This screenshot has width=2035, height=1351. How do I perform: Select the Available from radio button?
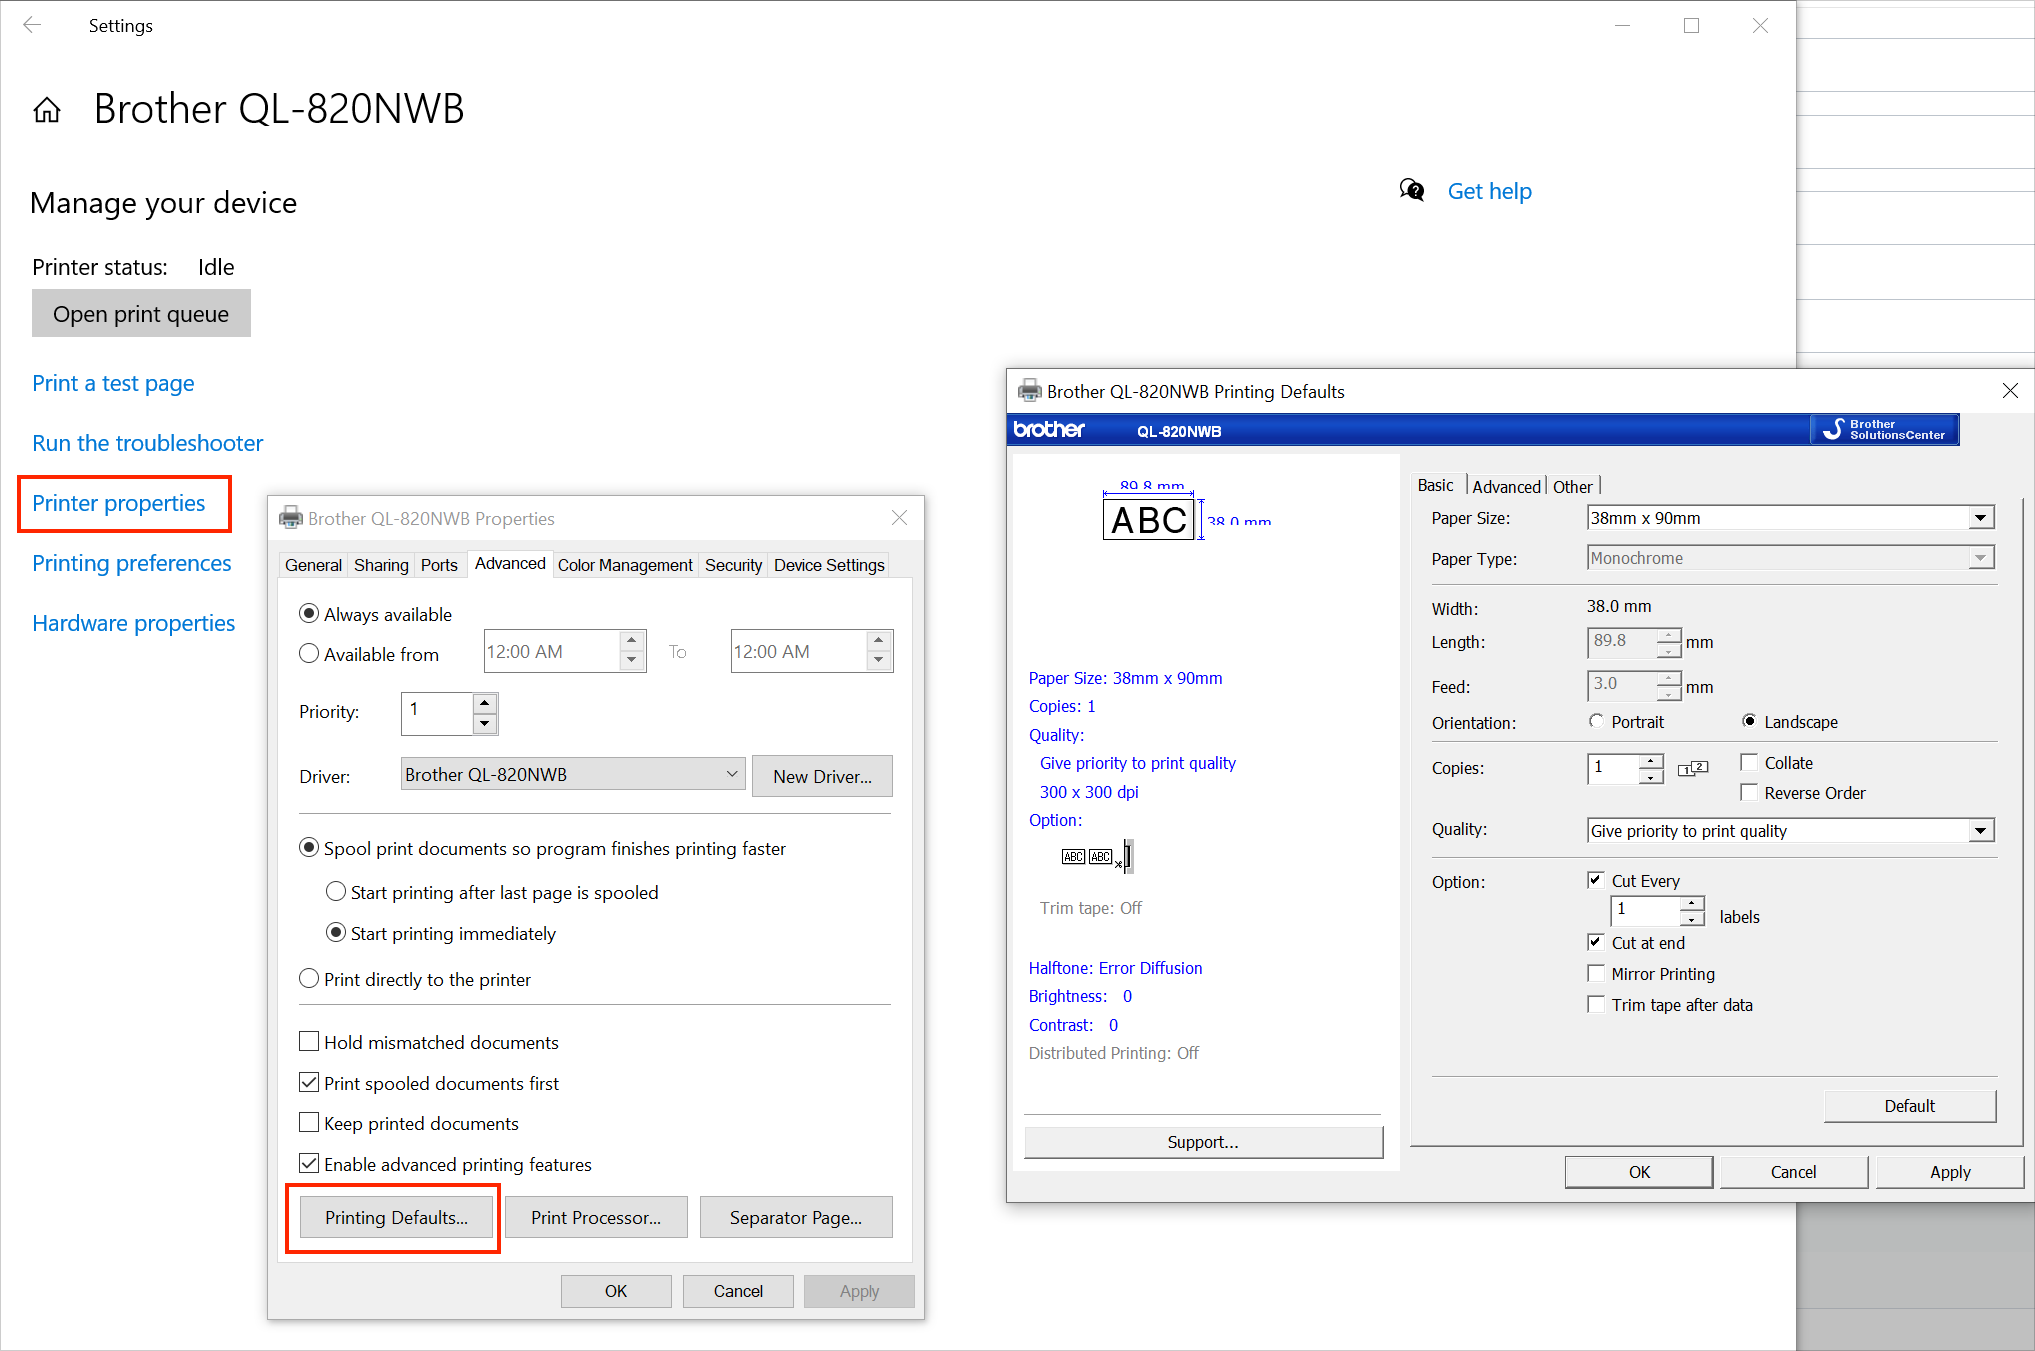[310, 654]
